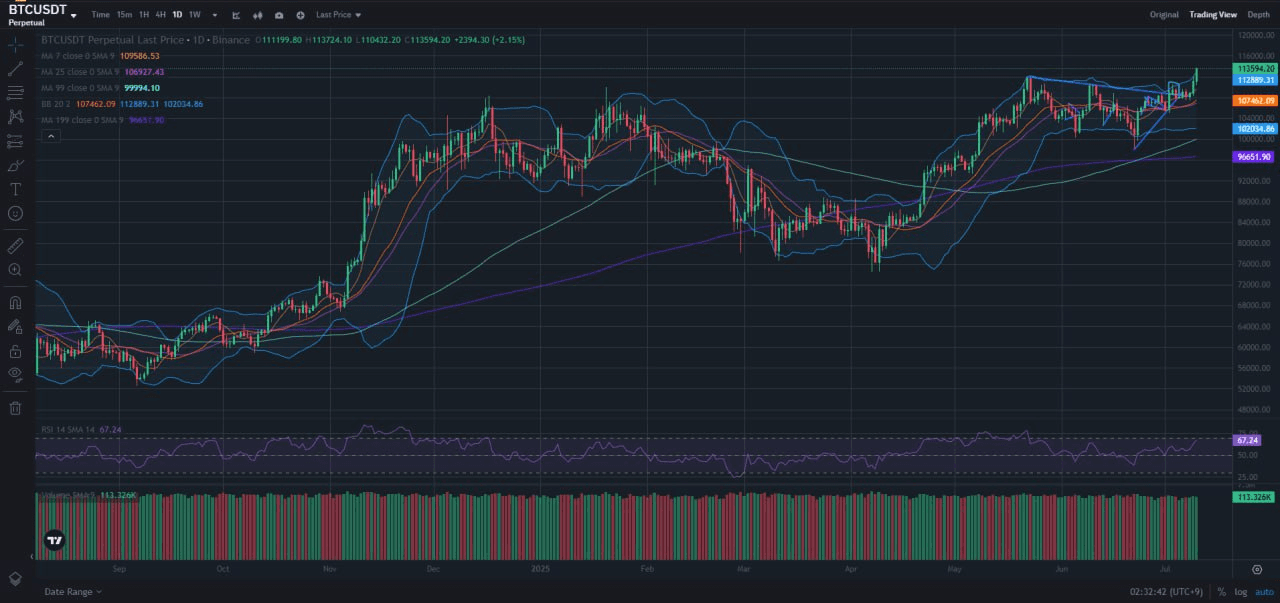Image resolution: width=1280 pixels, height=603 pixels.
Task: Click the Jul label on time axis
Action: [1164, 569]
